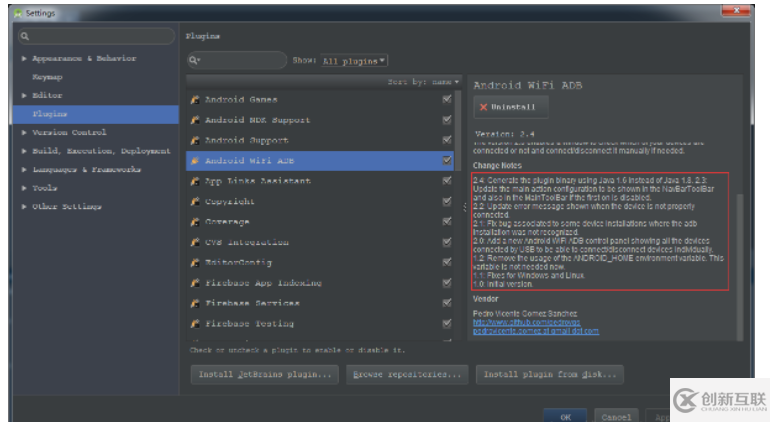Click the red X Uninstall icon
Image resolution: width=770 pixels, height=422 pixels.
483,107
